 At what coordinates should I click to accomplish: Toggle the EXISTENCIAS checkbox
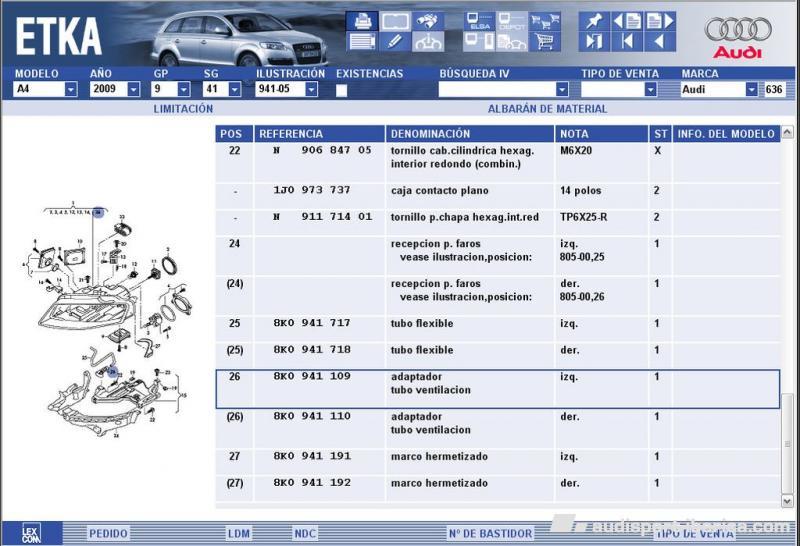pyautogui.click(x=341, y=90)
